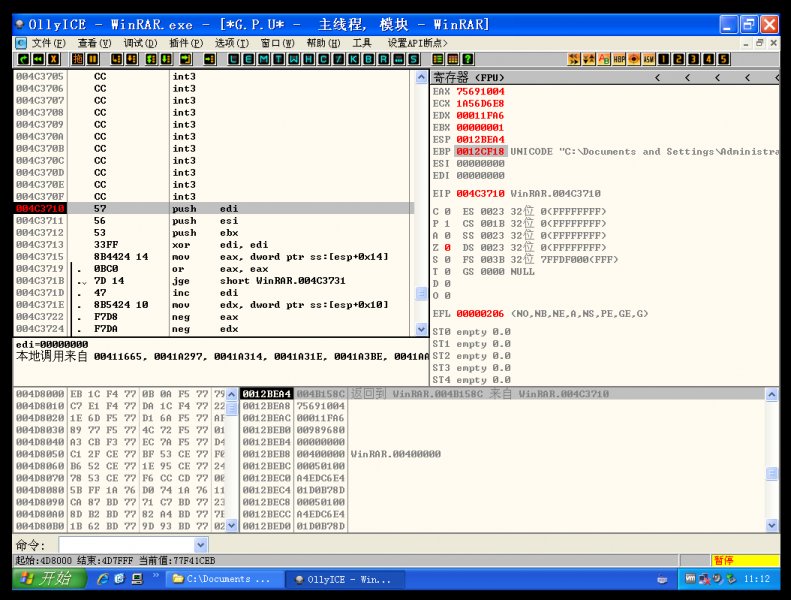Screen dimensions: 791x600
Task: Select numbered toolbar button 3
Action: pyautogui.click(x=694, y=59)
